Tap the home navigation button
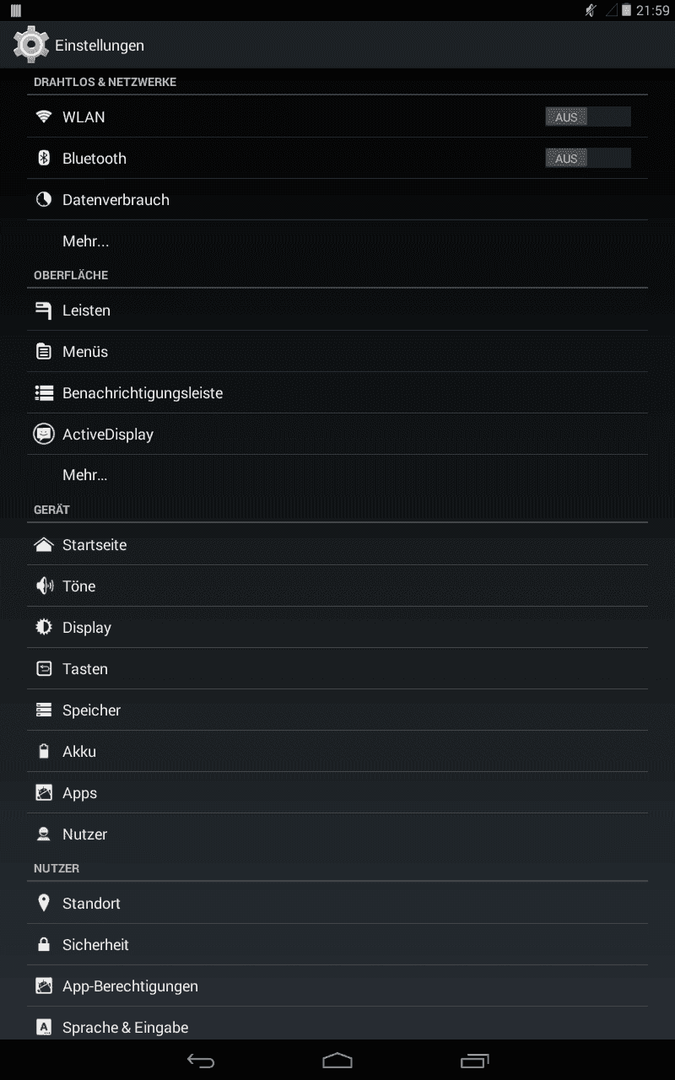Viewport: 675px width, 1080px height. click(x=337, y=1061)
